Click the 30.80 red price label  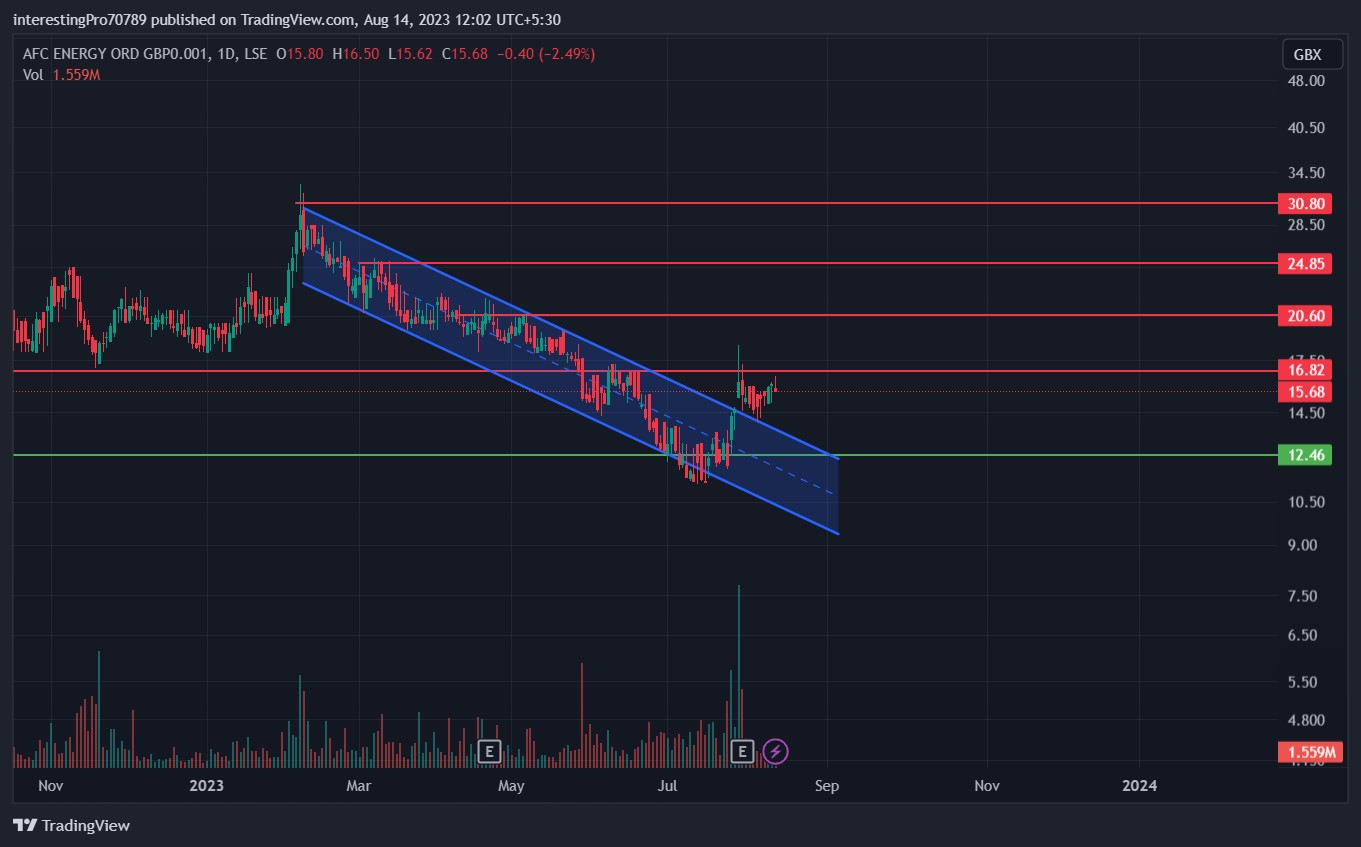click(1306, 203)
